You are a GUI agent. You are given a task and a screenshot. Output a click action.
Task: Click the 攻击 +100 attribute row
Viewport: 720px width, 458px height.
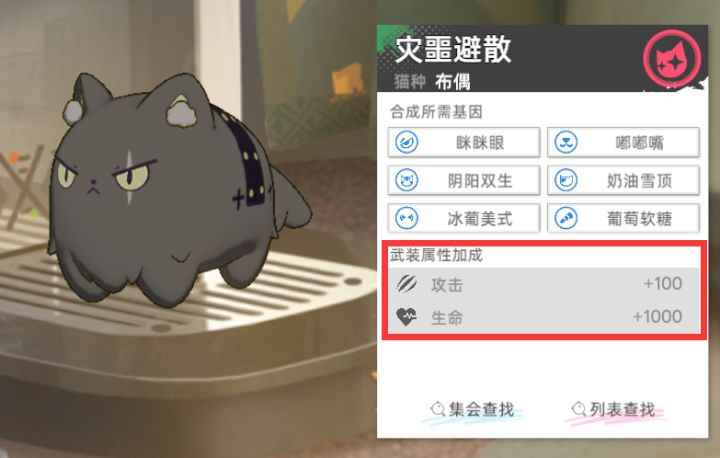544,284
